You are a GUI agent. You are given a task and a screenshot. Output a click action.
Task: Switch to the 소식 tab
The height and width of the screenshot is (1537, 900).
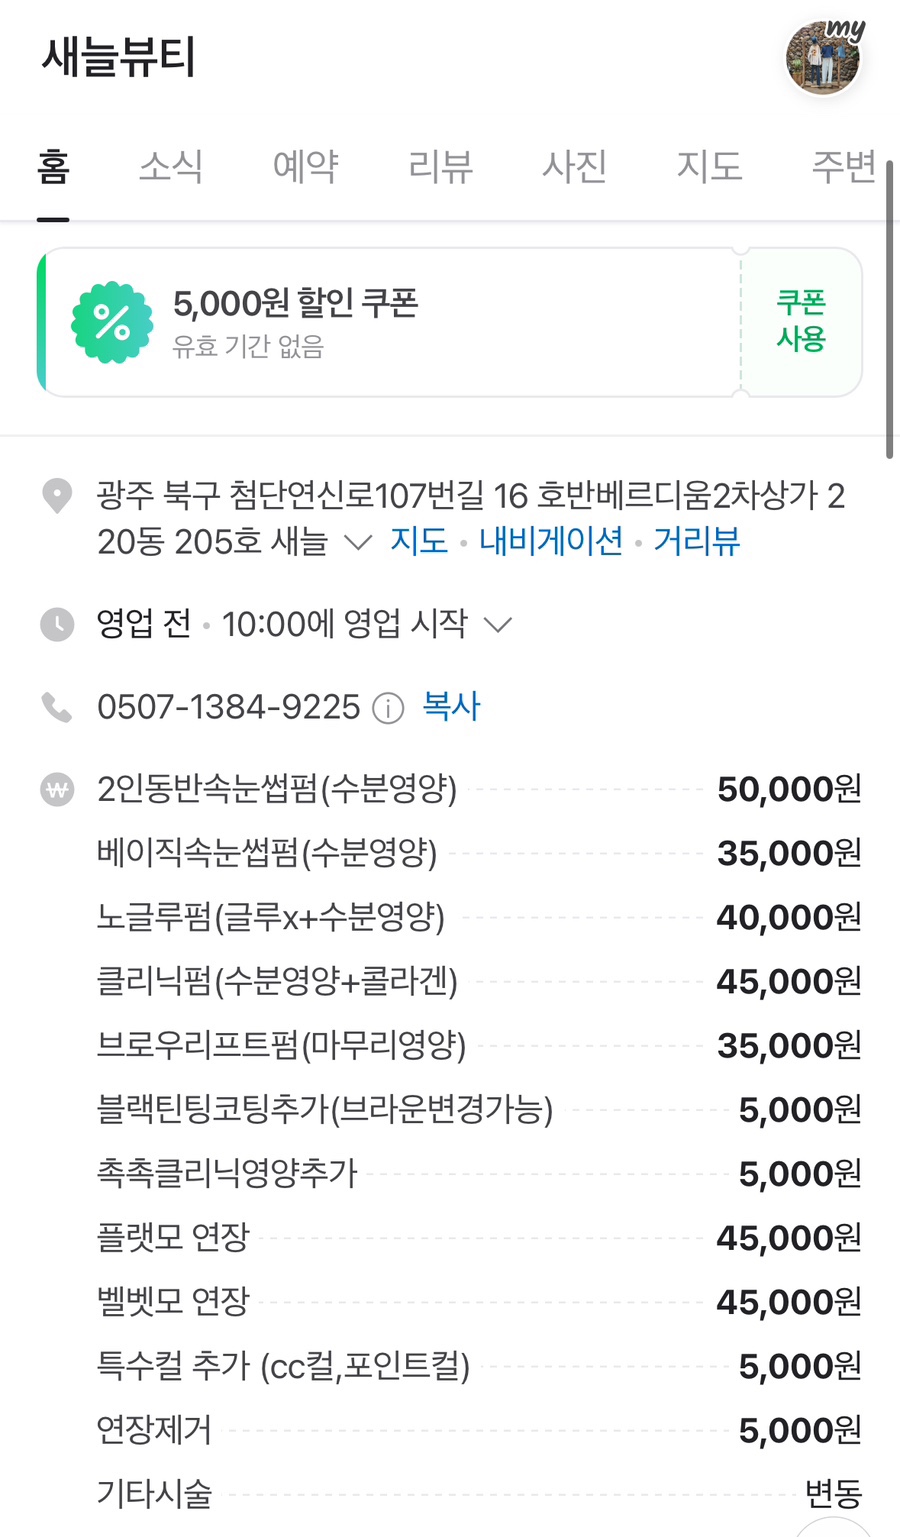click(x=171, y=166)
